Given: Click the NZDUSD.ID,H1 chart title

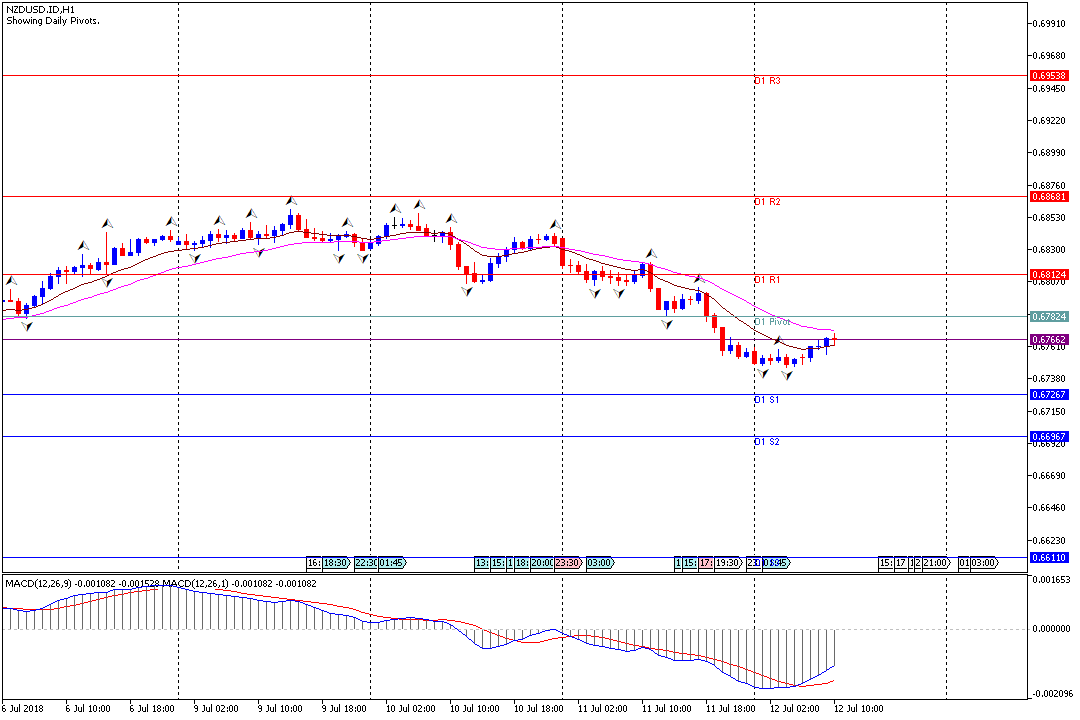Looking at the screenshot, I should pyautogui.click(x=41, y=10).
